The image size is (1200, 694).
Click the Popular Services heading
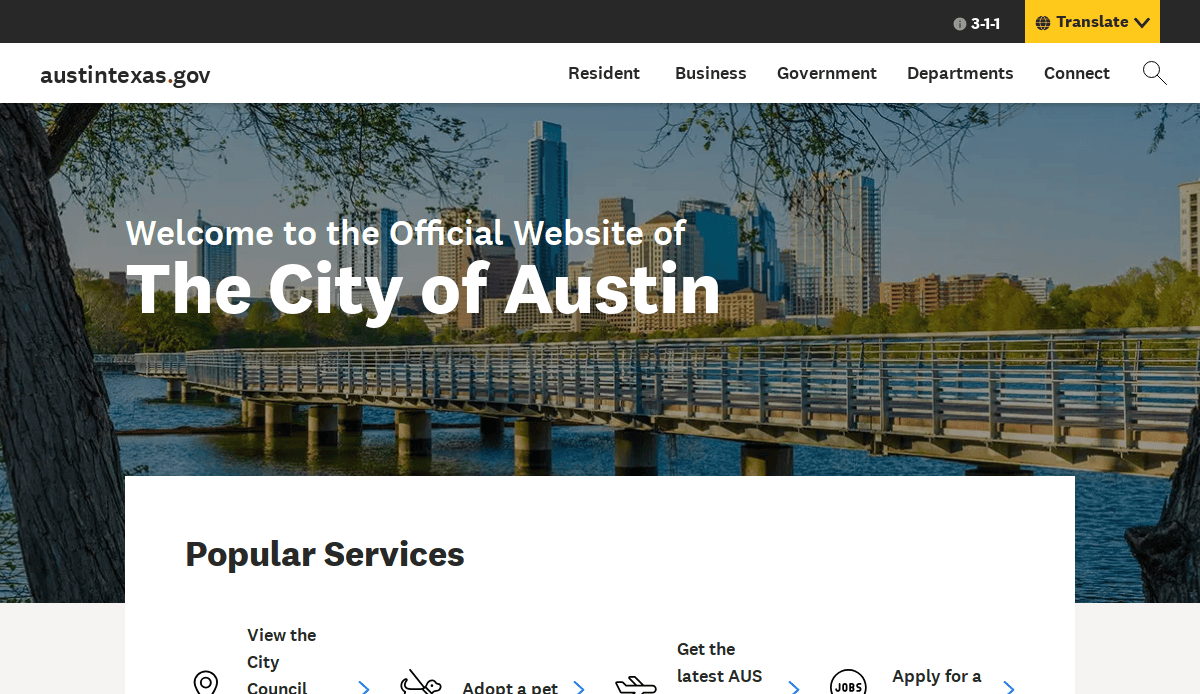point(325,554)
